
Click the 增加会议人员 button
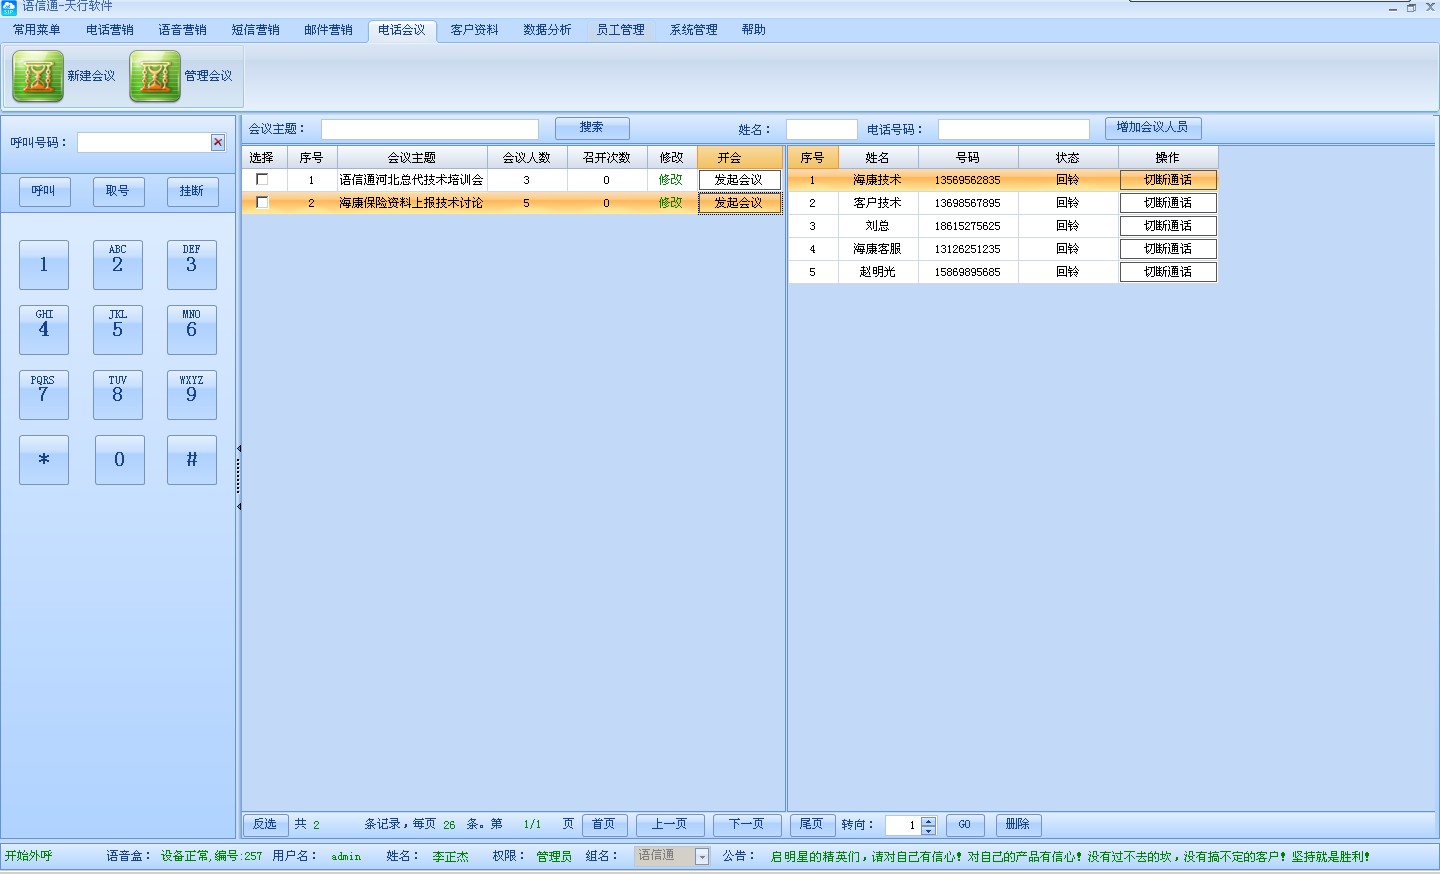pyautogui.click(x=1152, y=128)
